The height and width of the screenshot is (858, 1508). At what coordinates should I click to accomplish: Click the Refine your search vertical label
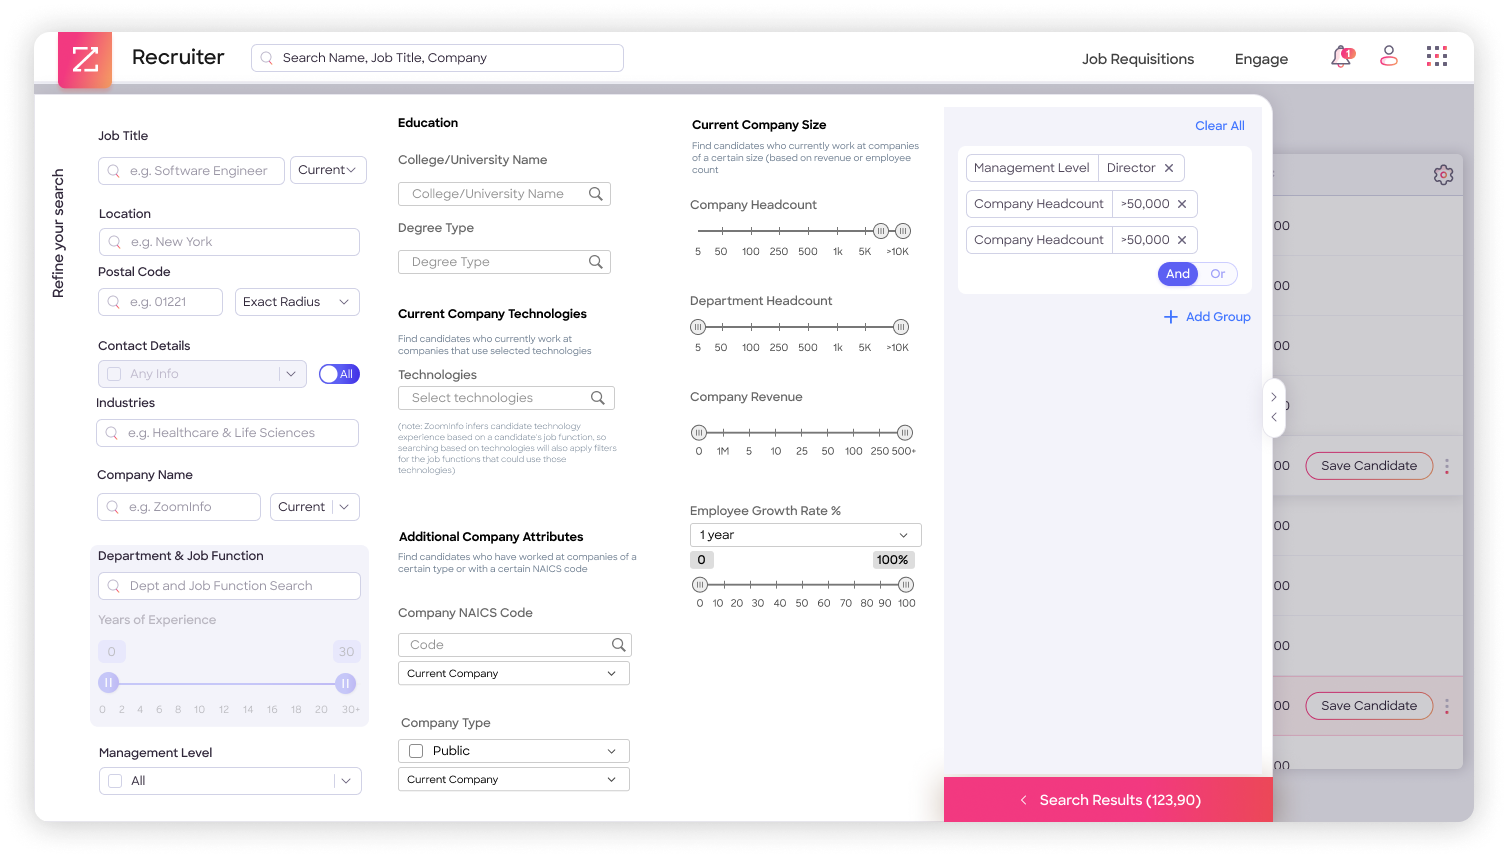58,233
